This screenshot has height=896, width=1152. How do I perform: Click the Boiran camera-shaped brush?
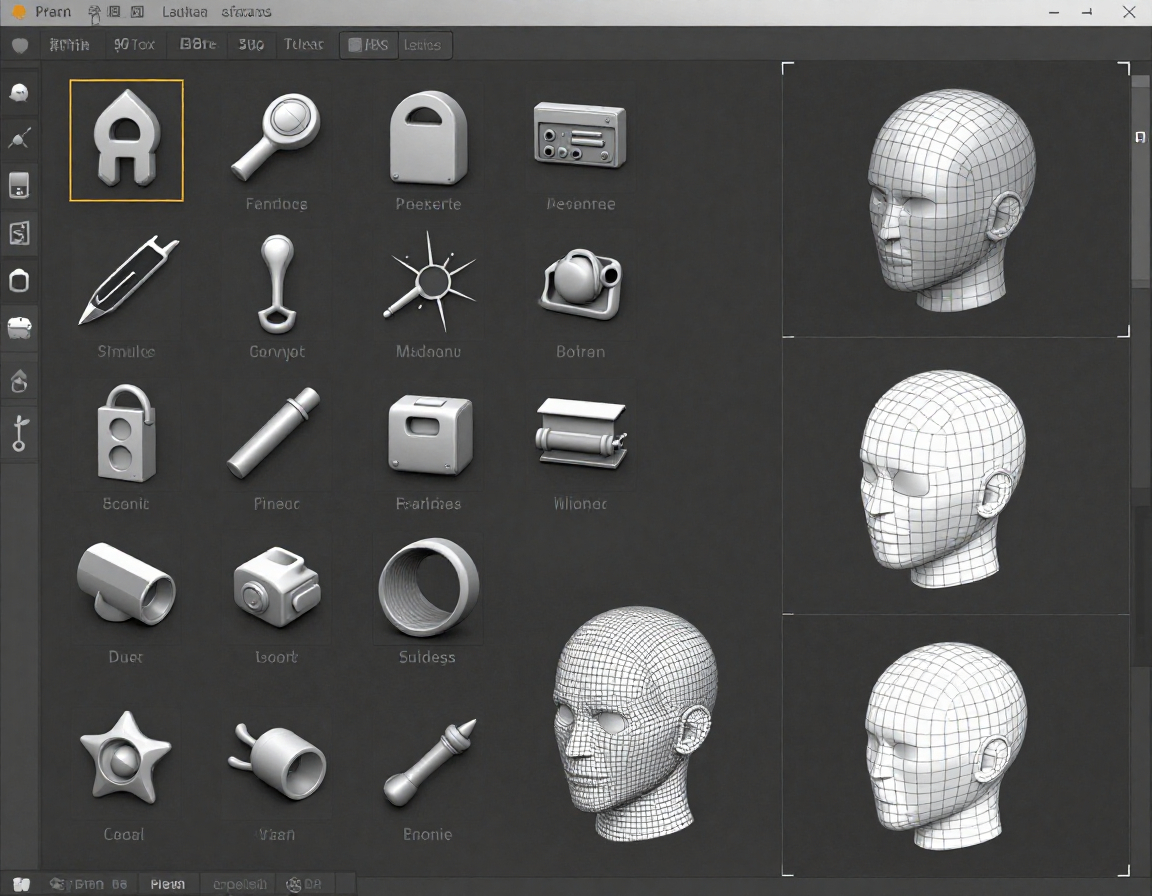[x=580, y=282]
